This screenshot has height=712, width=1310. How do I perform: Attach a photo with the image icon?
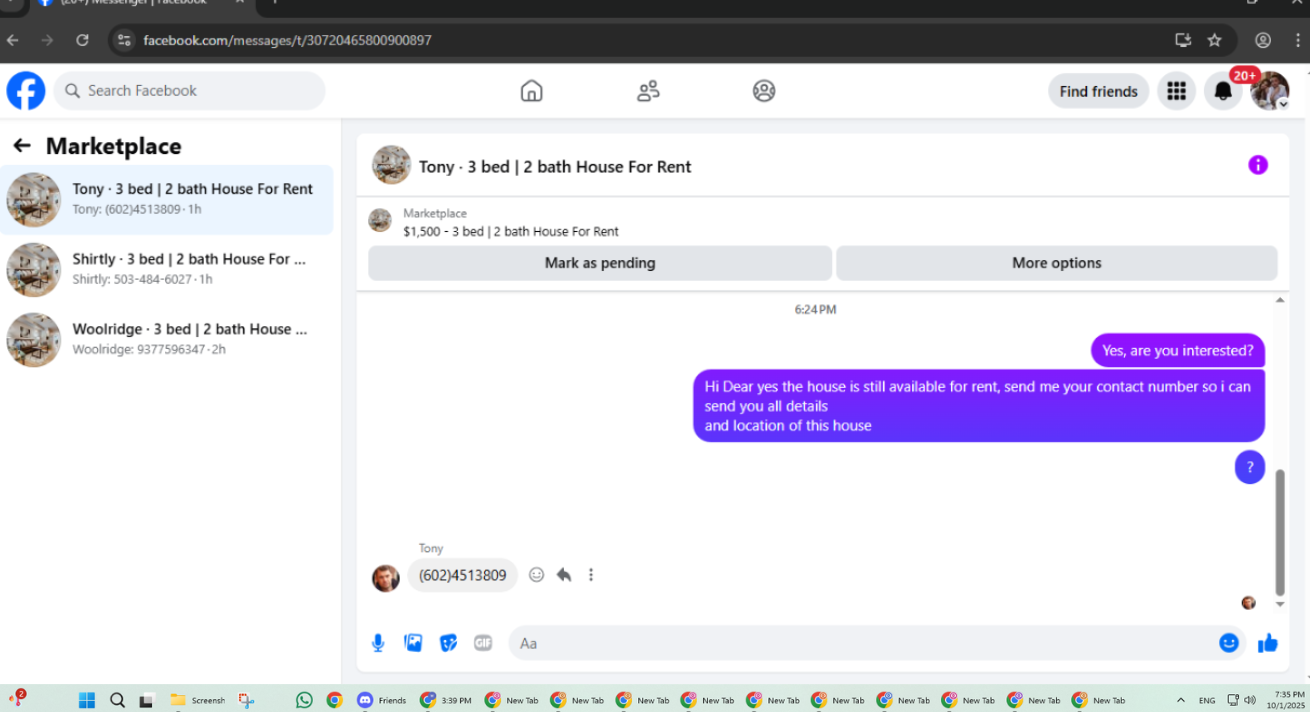[413, 643]
